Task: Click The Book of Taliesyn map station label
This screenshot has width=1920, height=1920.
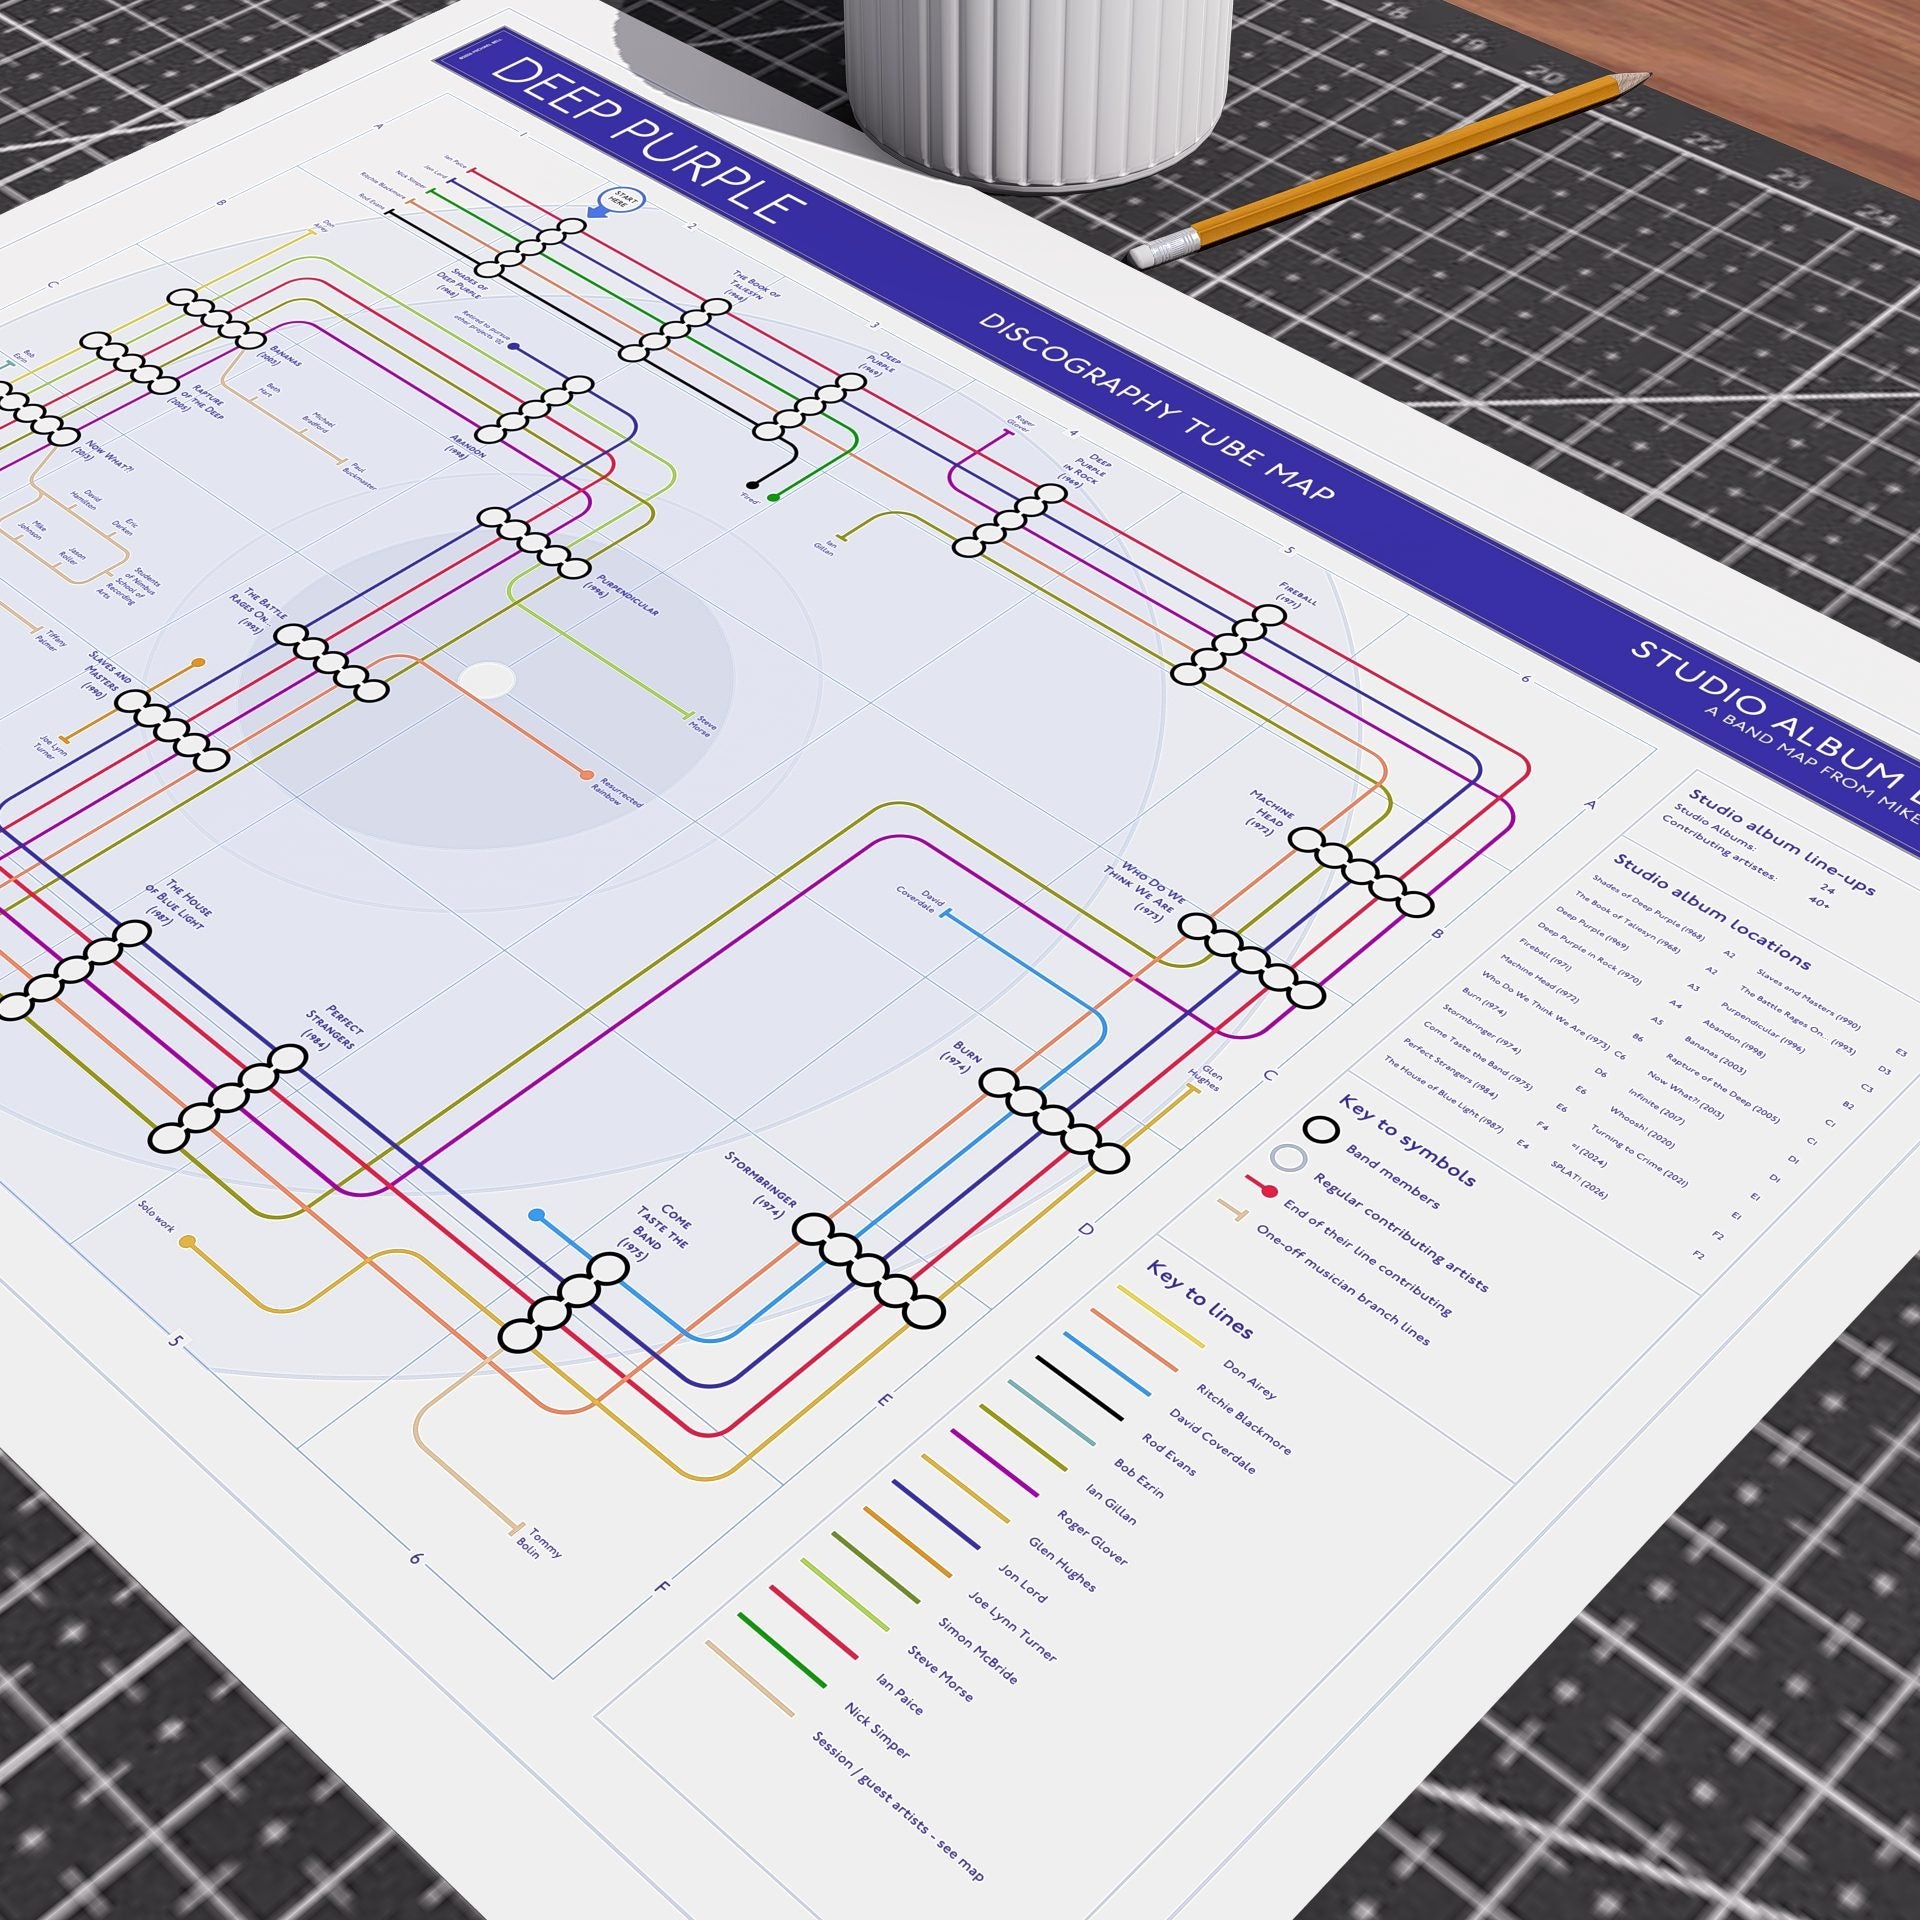Action: [755, 286]
